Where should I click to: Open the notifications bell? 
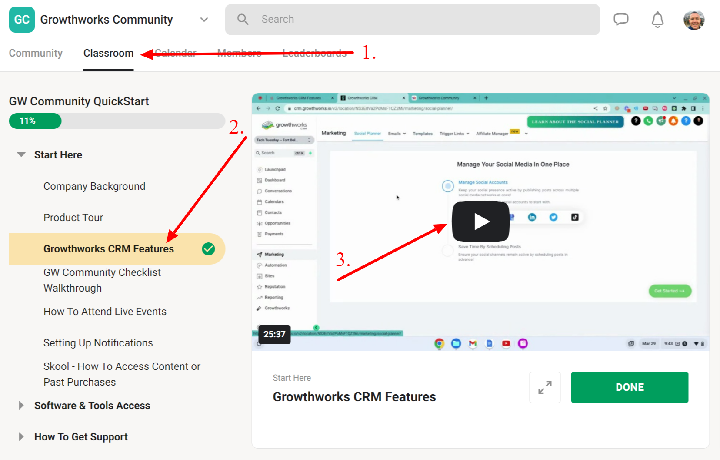coord(658,20)
